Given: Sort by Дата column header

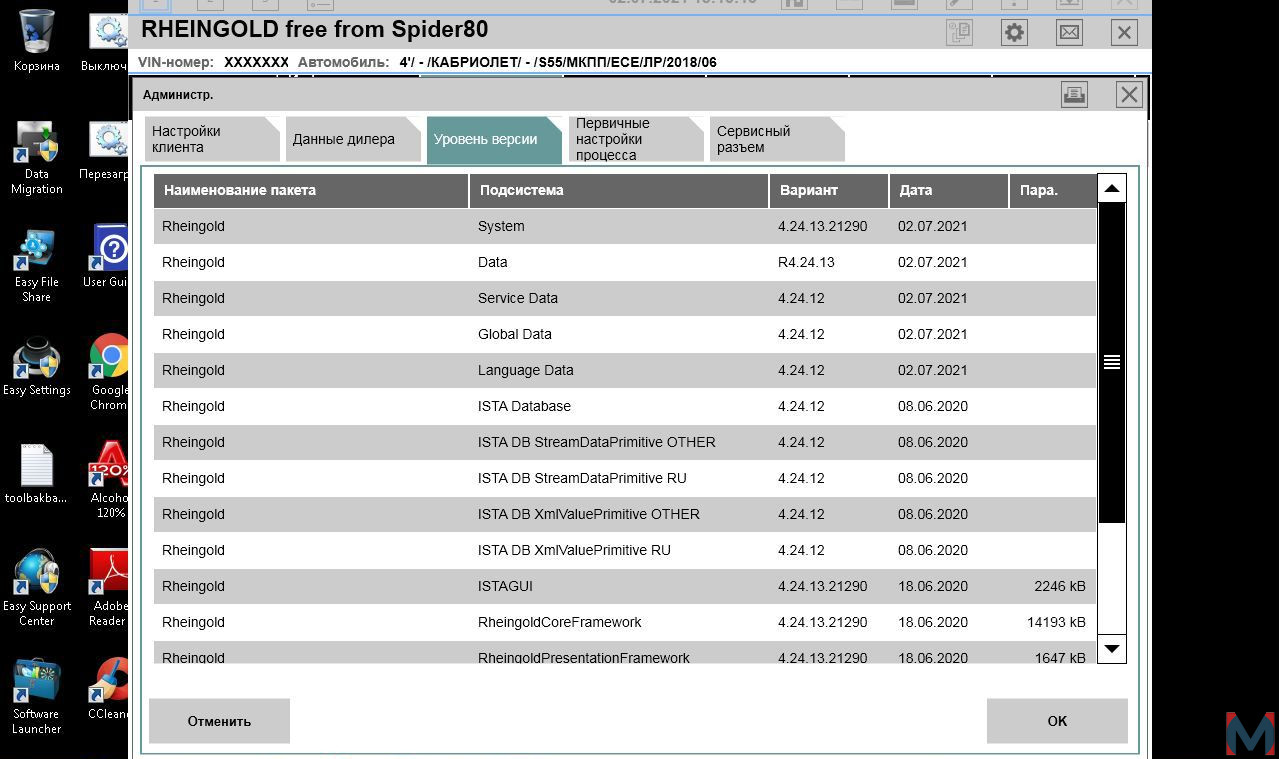Looking at the screenshot, I should (949, 190).
